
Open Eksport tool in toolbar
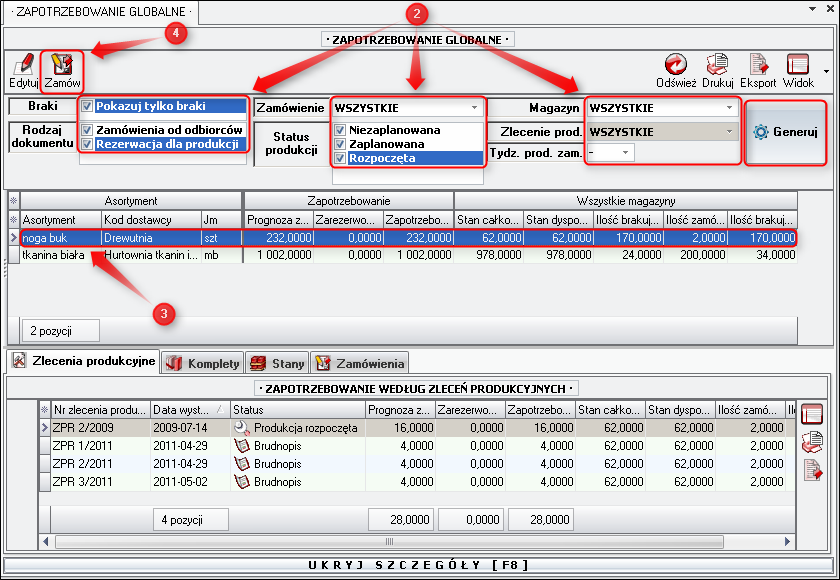click(x=758, y=66)
